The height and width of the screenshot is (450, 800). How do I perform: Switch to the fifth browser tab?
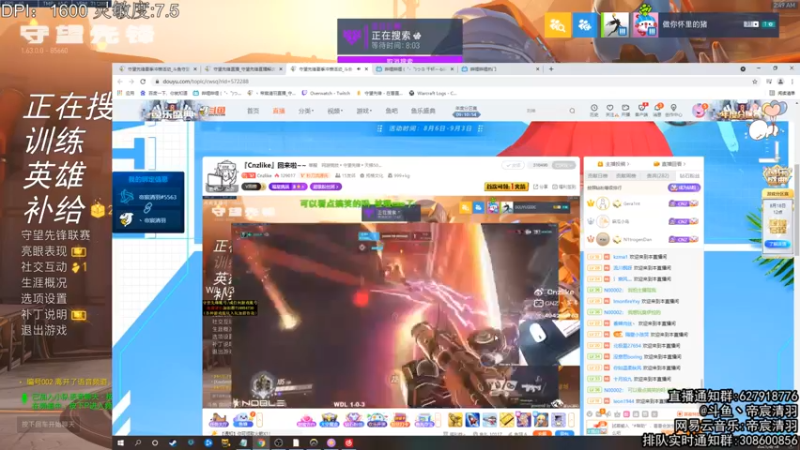[x=500, y=69]
